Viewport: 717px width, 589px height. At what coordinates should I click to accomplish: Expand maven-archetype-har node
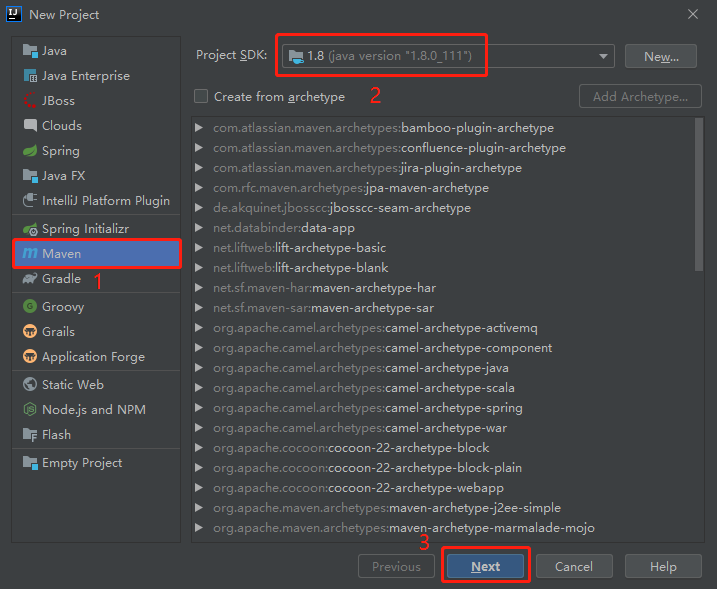(199, 288)
